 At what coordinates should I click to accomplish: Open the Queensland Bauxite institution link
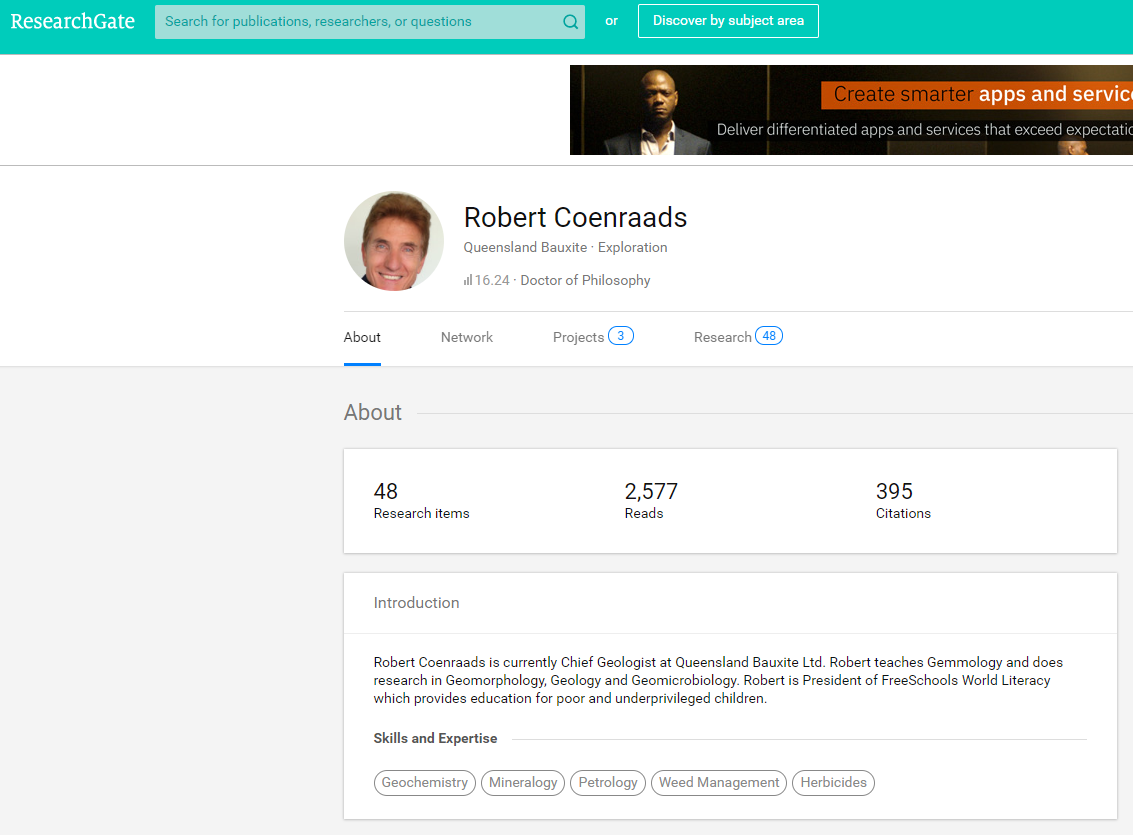click(x=525, y=247)
